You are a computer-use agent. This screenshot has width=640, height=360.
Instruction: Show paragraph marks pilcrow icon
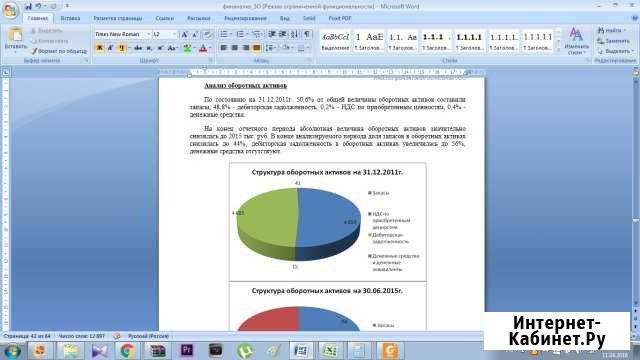click(x=307, y=34)
